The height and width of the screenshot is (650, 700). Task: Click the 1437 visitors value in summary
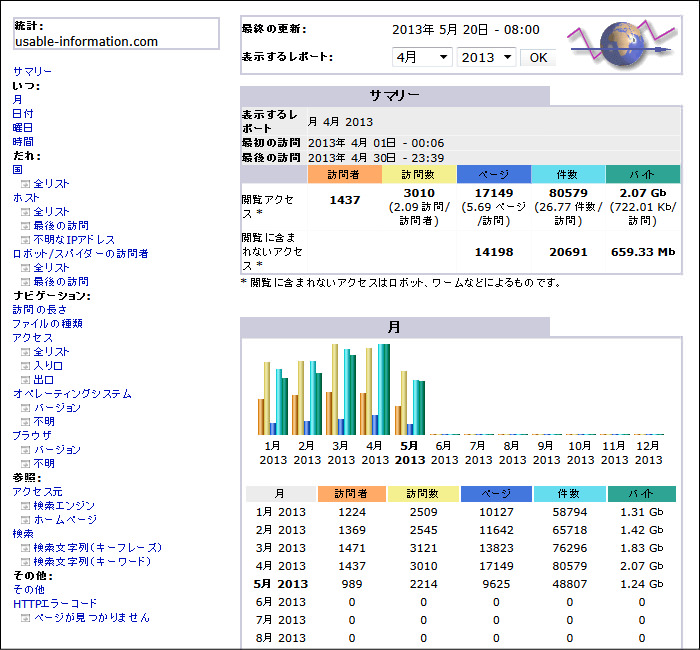(344, 200)
